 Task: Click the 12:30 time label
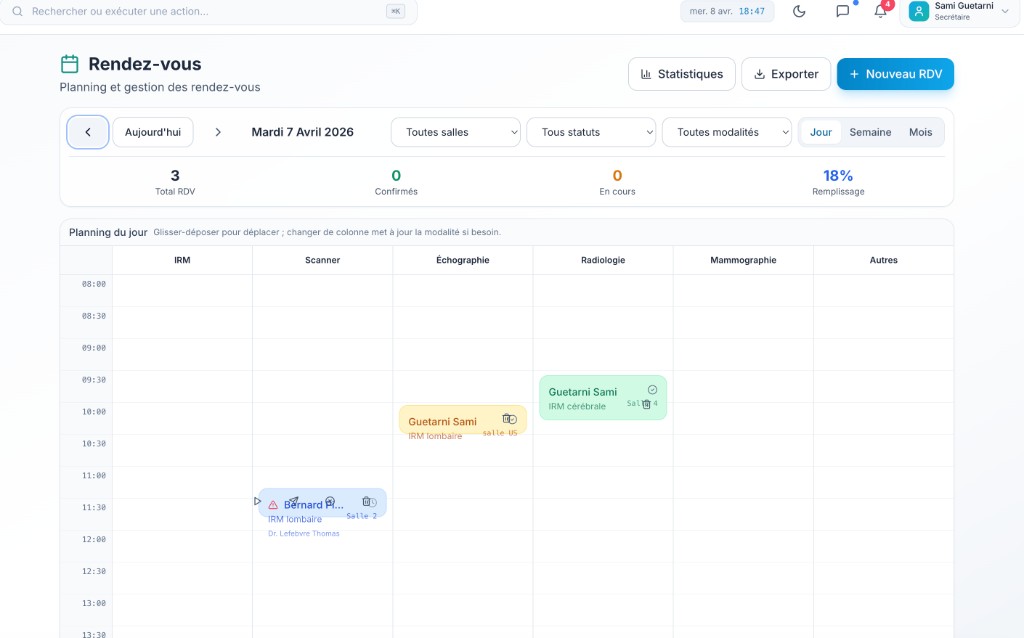[93, 571]
